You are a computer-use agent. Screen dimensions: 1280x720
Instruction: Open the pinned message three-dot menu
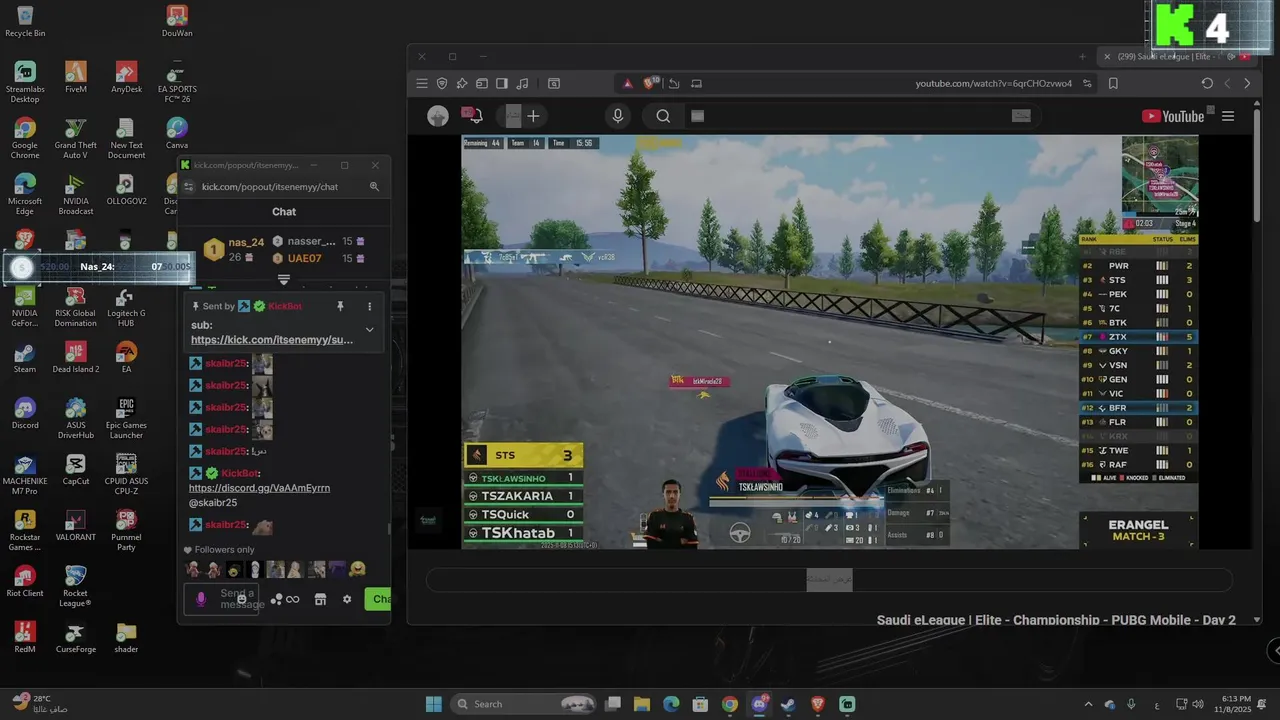pyautogui.click(x=369, y=306)
